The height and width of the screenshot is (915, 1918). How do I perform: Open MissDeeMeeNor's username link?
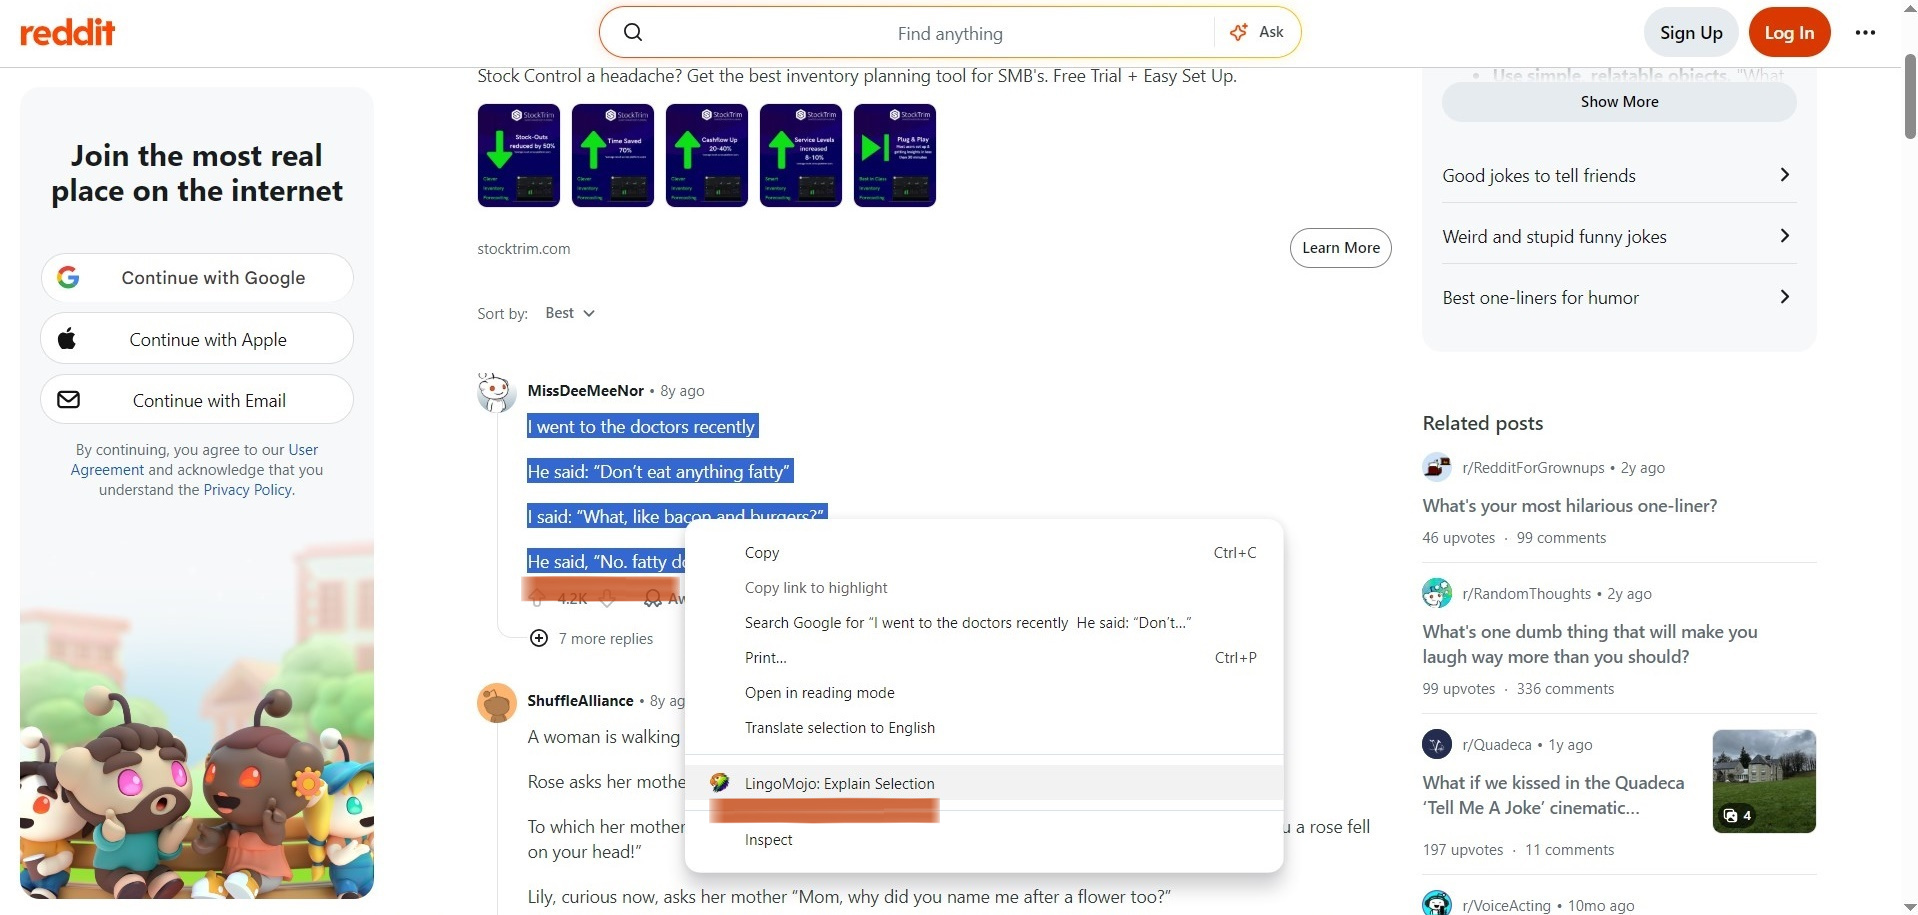[586, 390]
